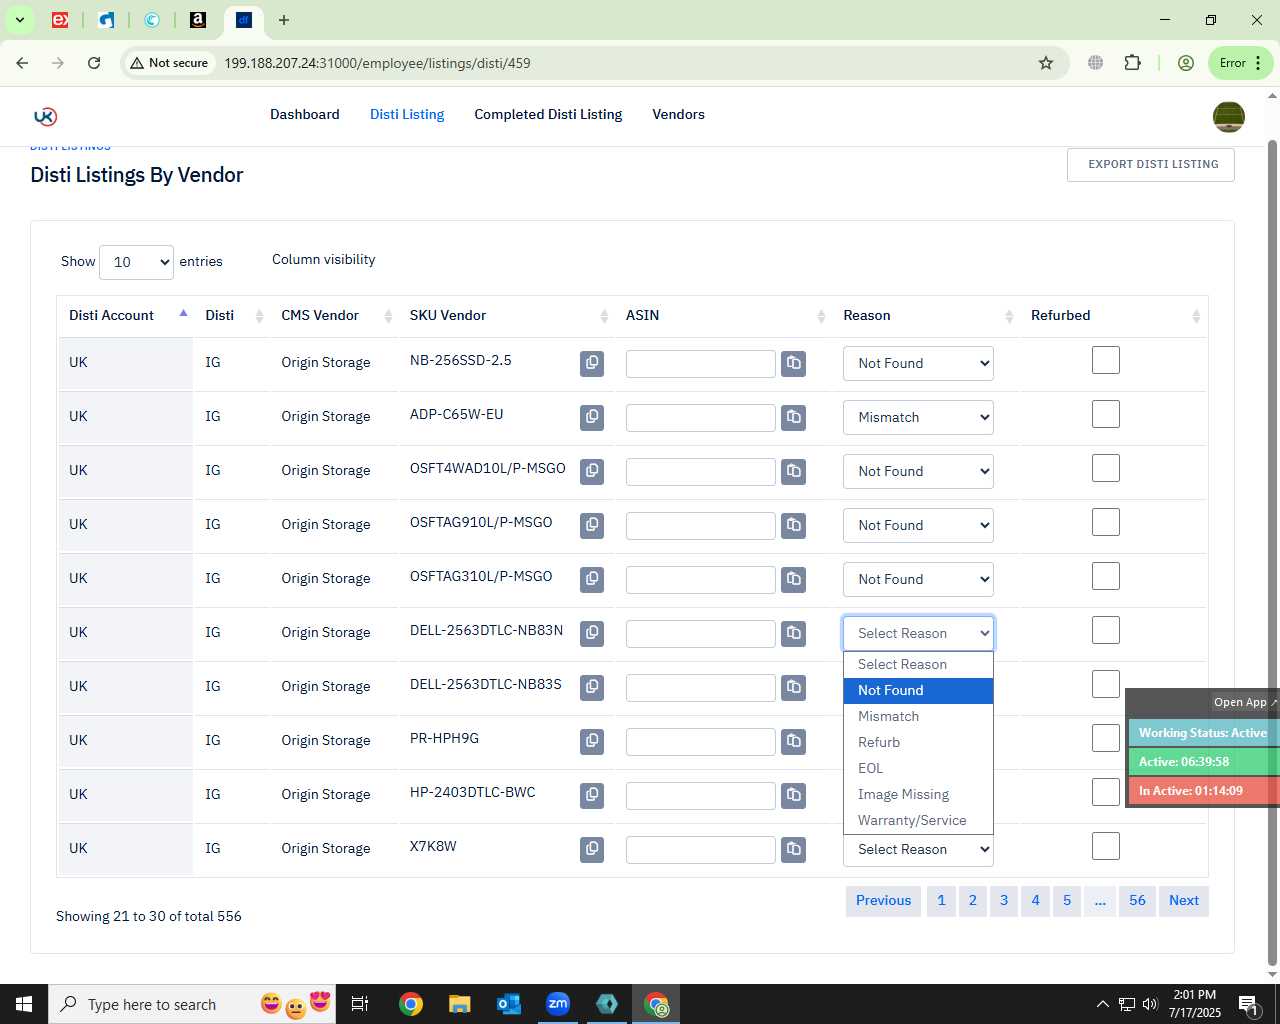1280x1024 pixels.
Task: Bookmark this page with the star icon
Action: click(1046, 63)
